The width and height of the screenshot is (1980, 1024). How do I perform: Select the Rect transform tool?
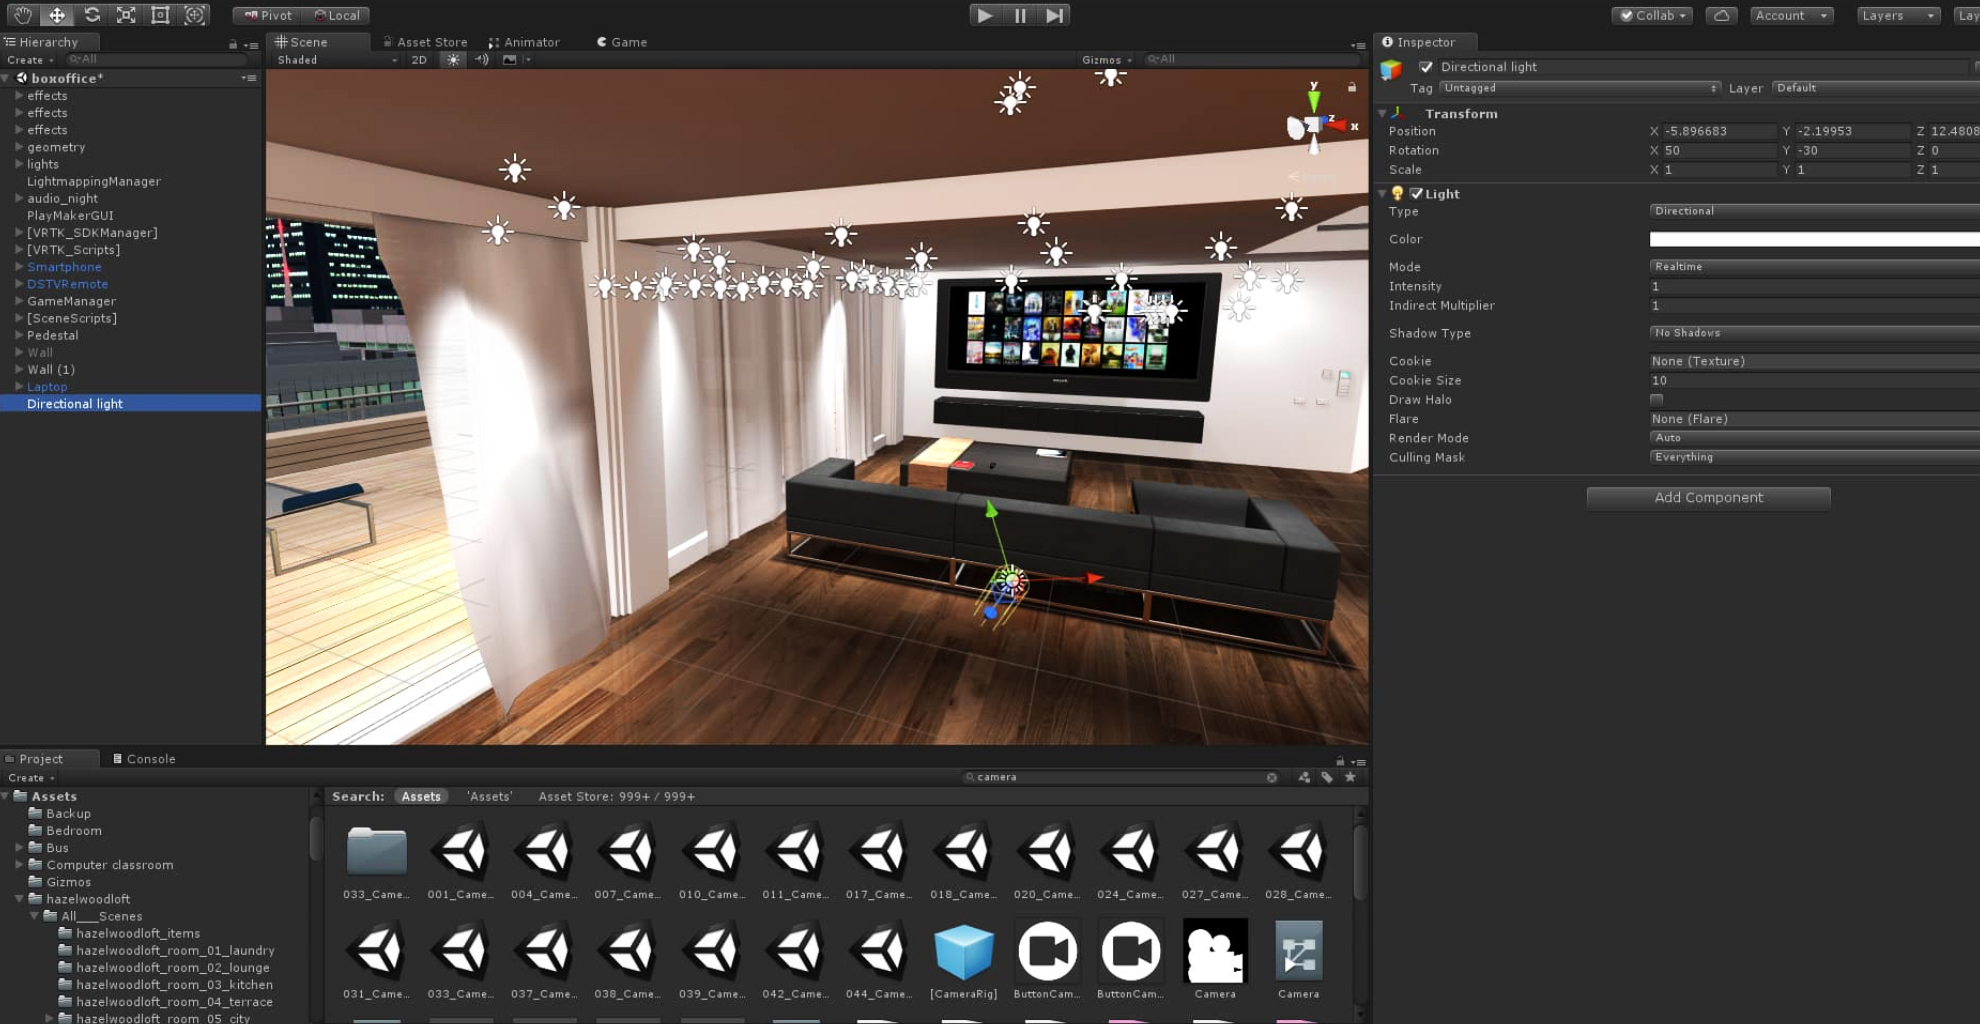point(160,15)
